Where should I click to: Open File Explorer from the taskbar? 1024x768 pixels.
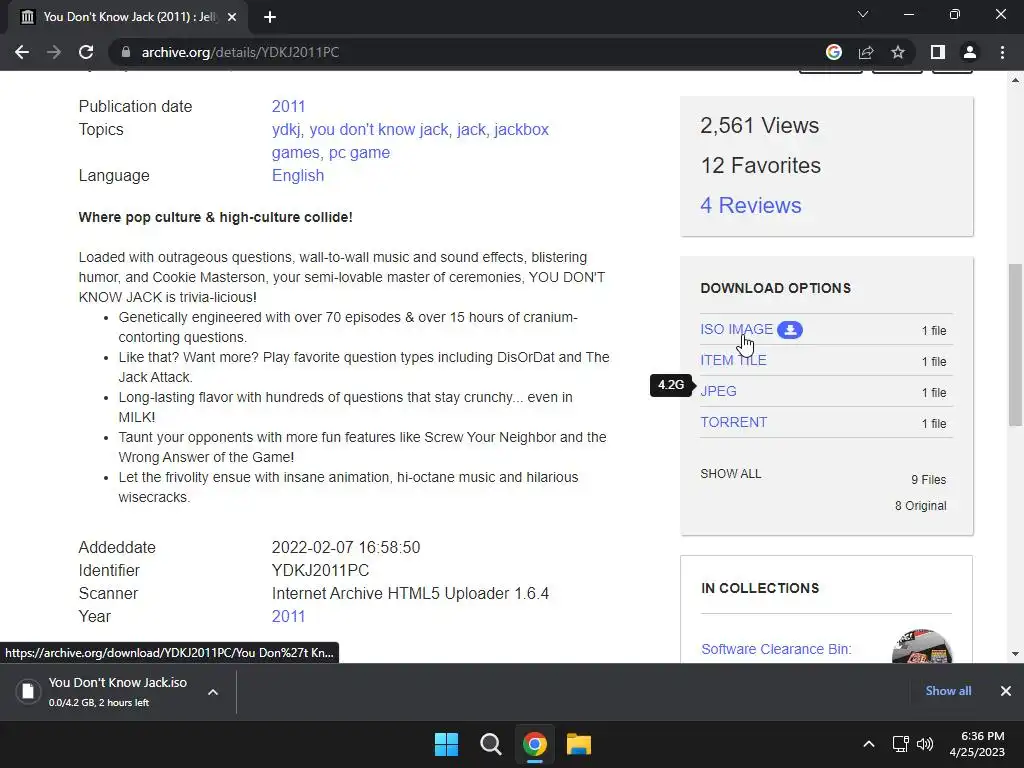pyautogui.click(x=579, y=744)
